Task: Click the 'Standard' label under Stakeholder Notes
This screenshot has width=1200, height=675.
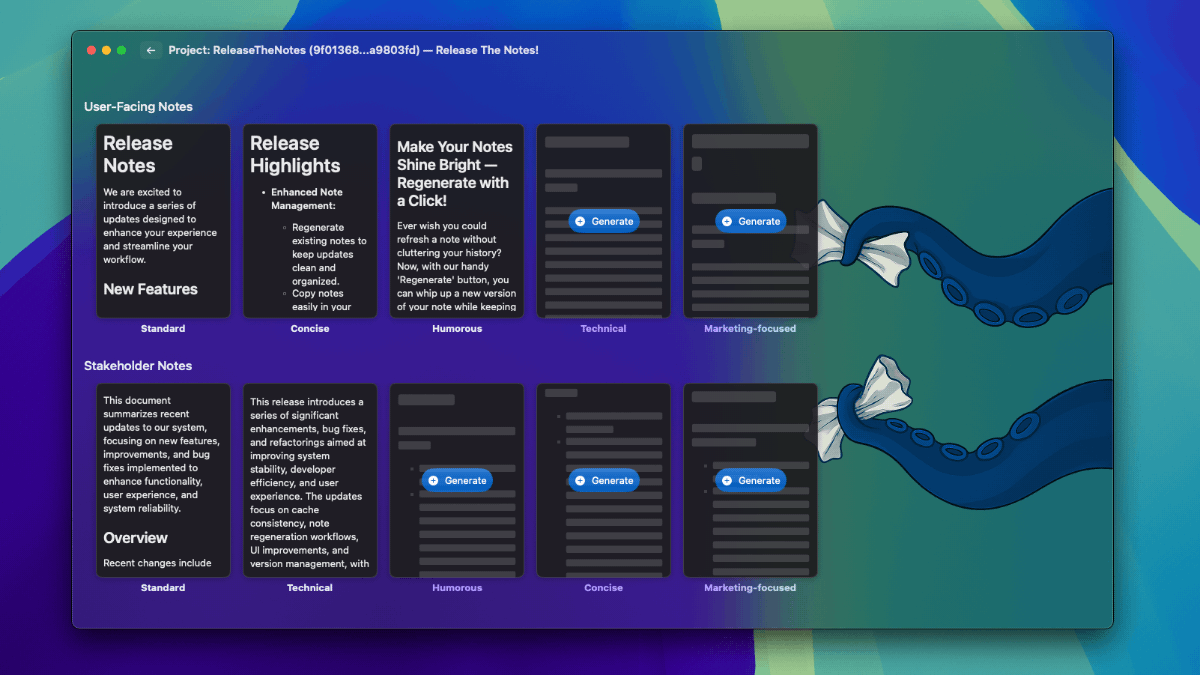Action: [163, 588]
